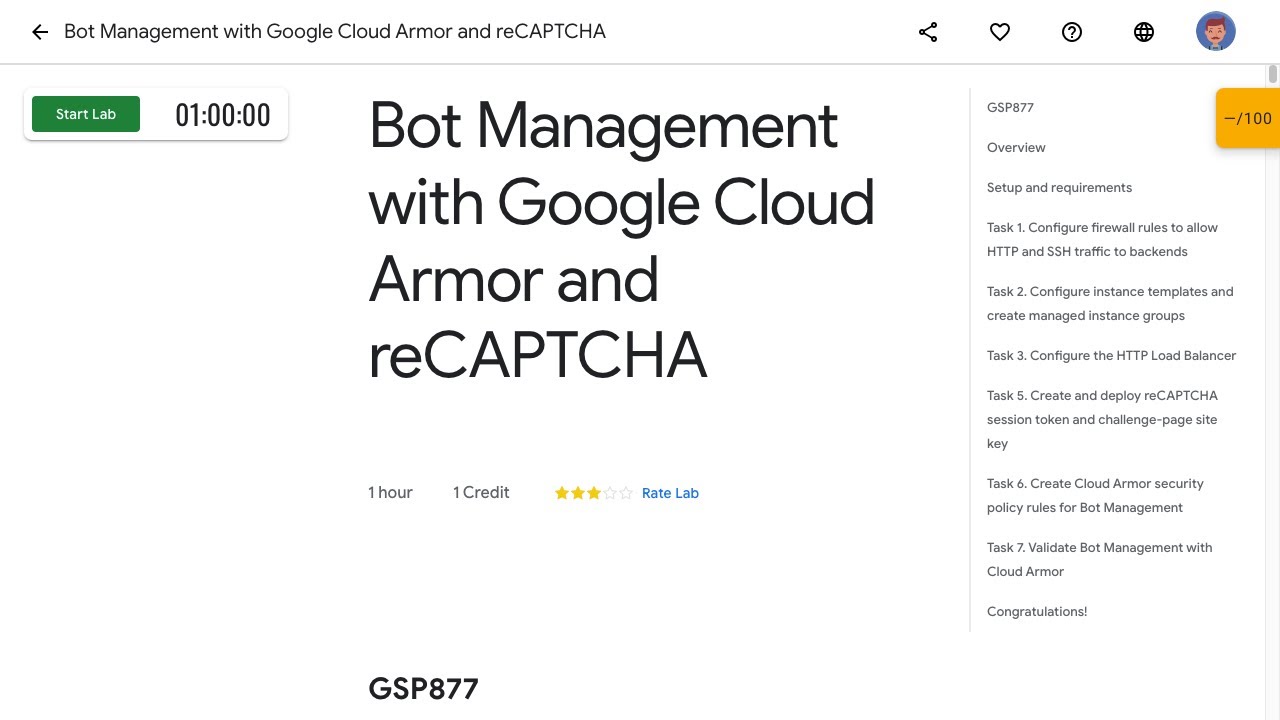Screen dimensions: 1280x720
Task: Open the score badge showing —/100
Action: pos(1248,118)
